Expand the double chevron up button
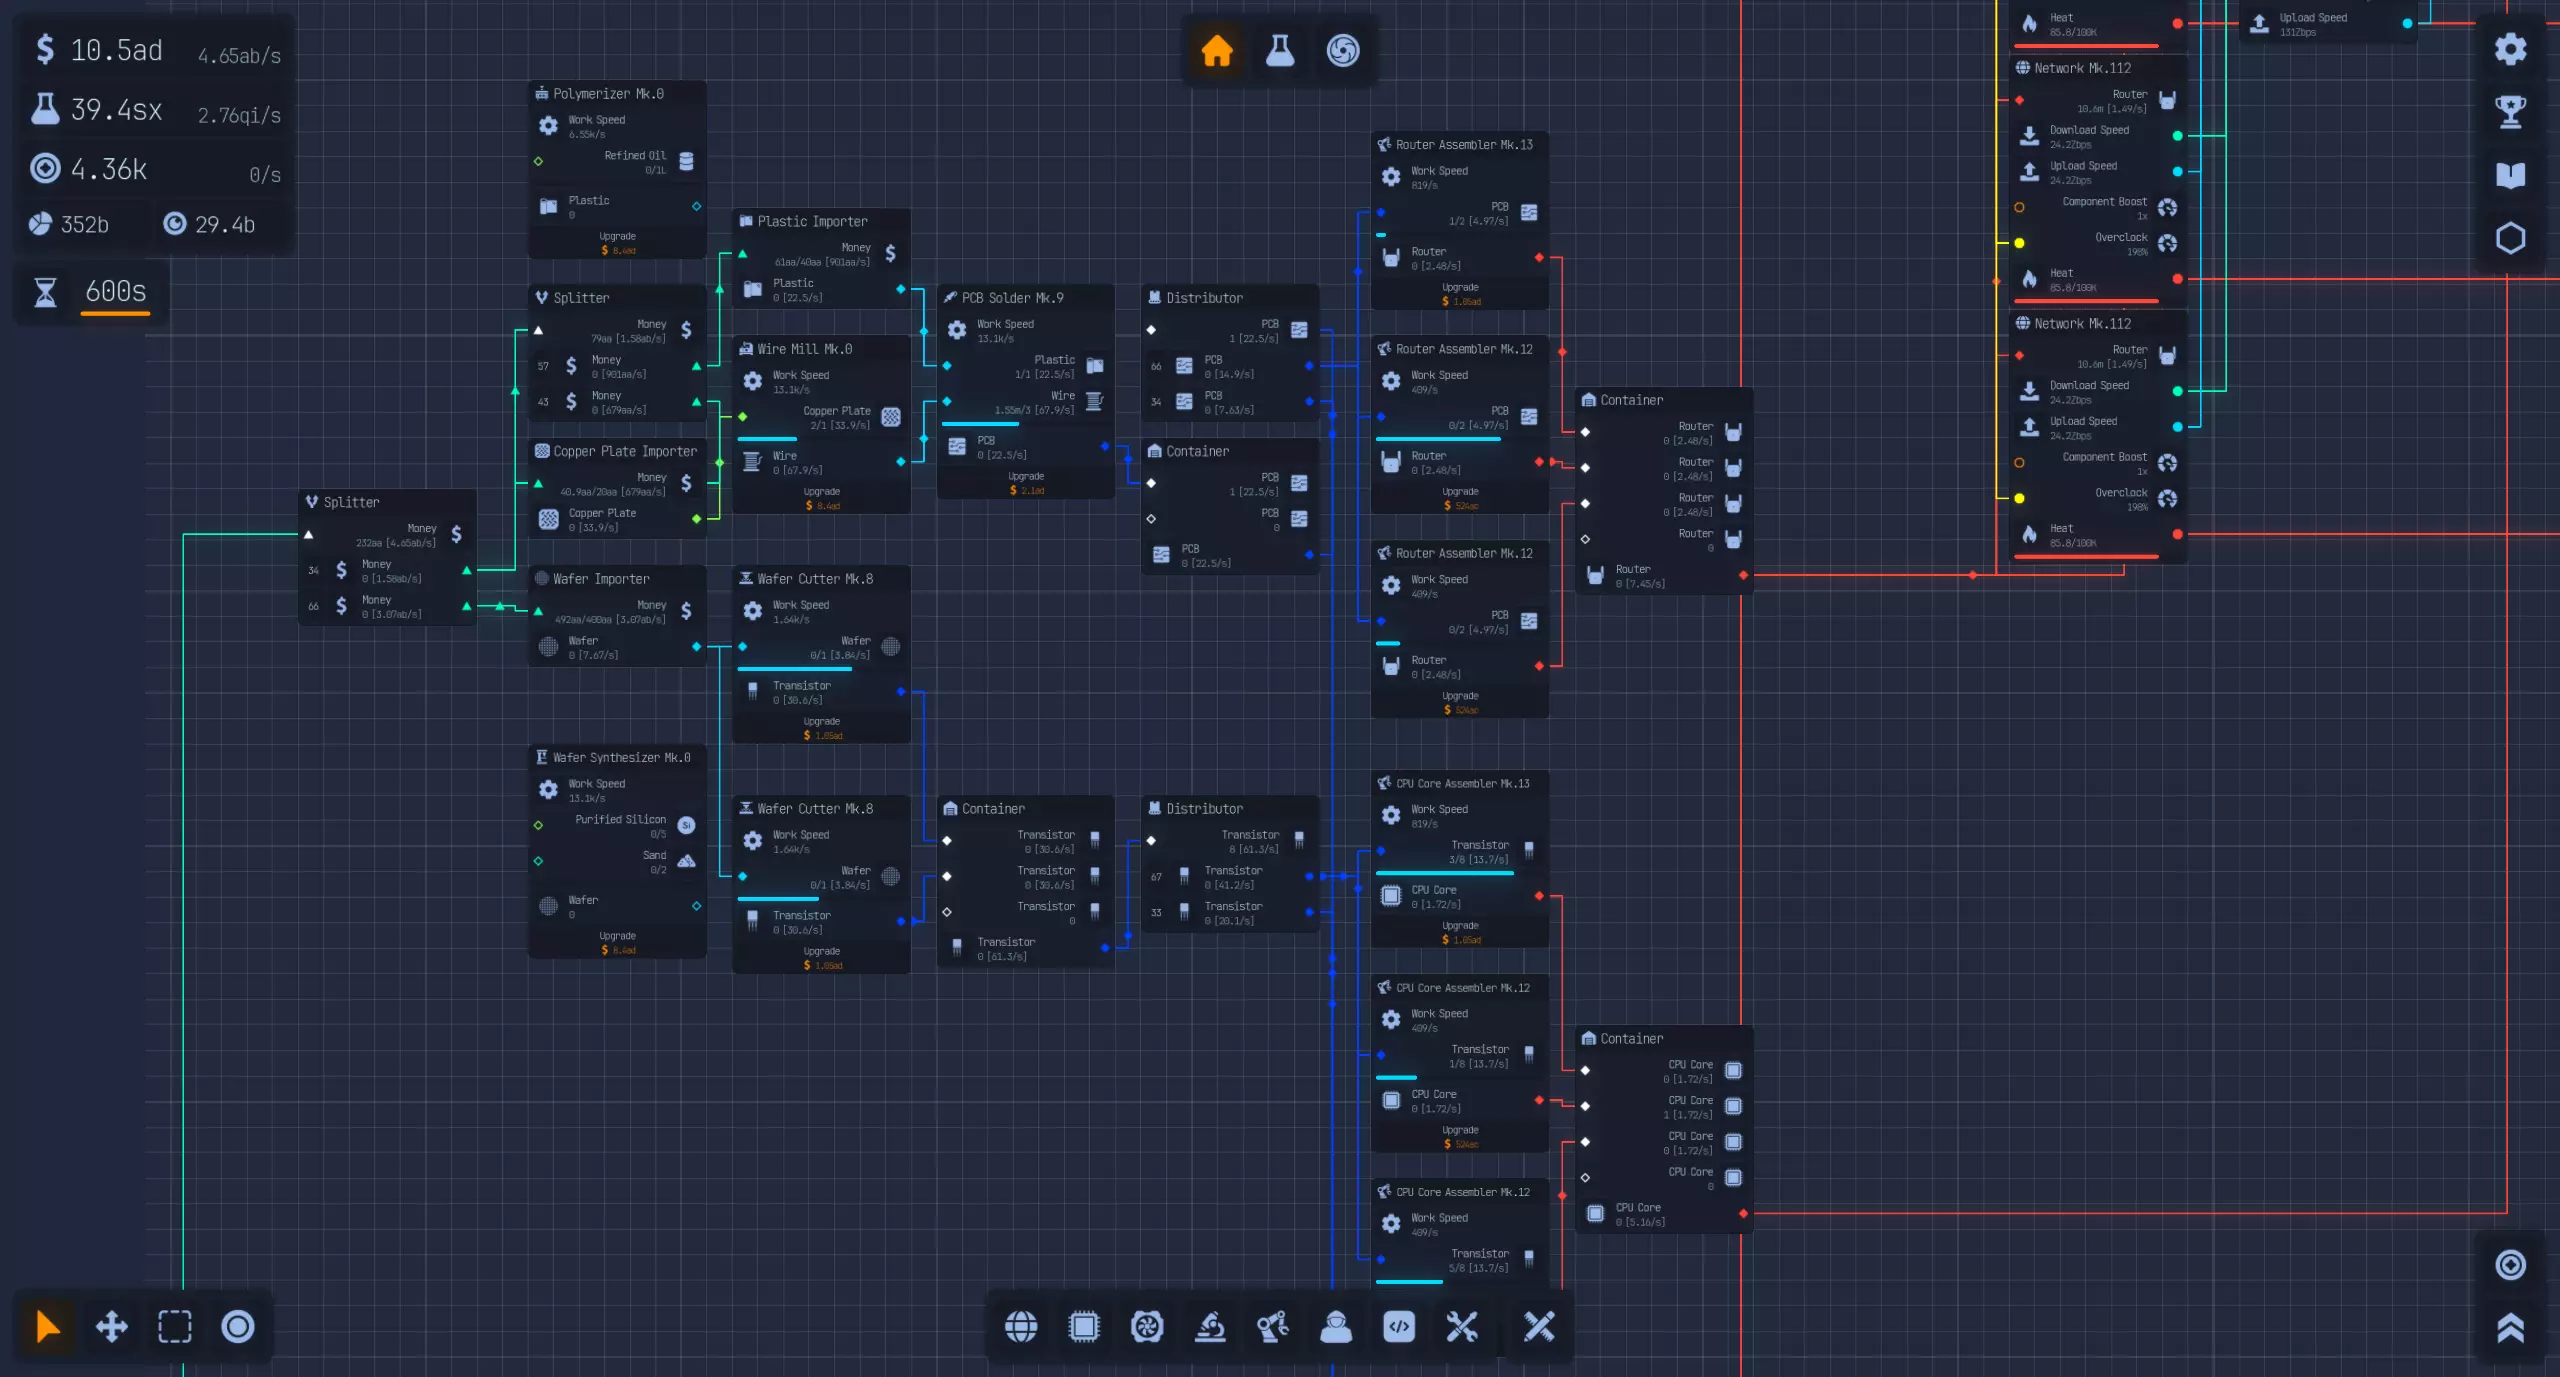This screenshot has height=1377, width=2560. tap(2510, 1328)
